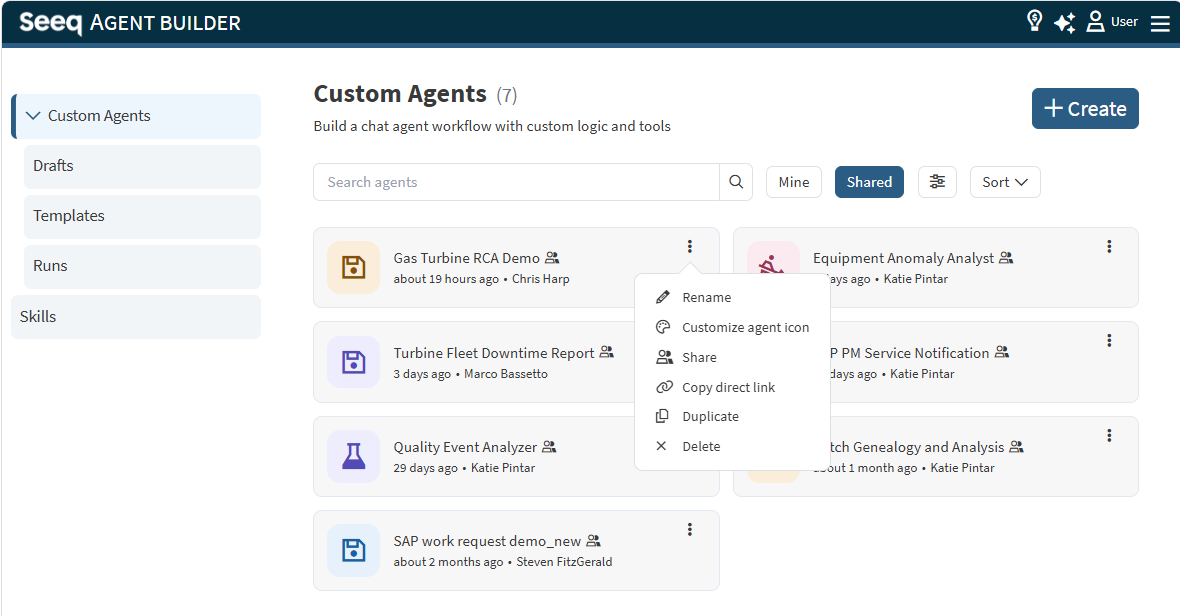Click shared-users icon next to Quality Event Analyzer
1180x616 pixels.
click(x=549, y=447)
